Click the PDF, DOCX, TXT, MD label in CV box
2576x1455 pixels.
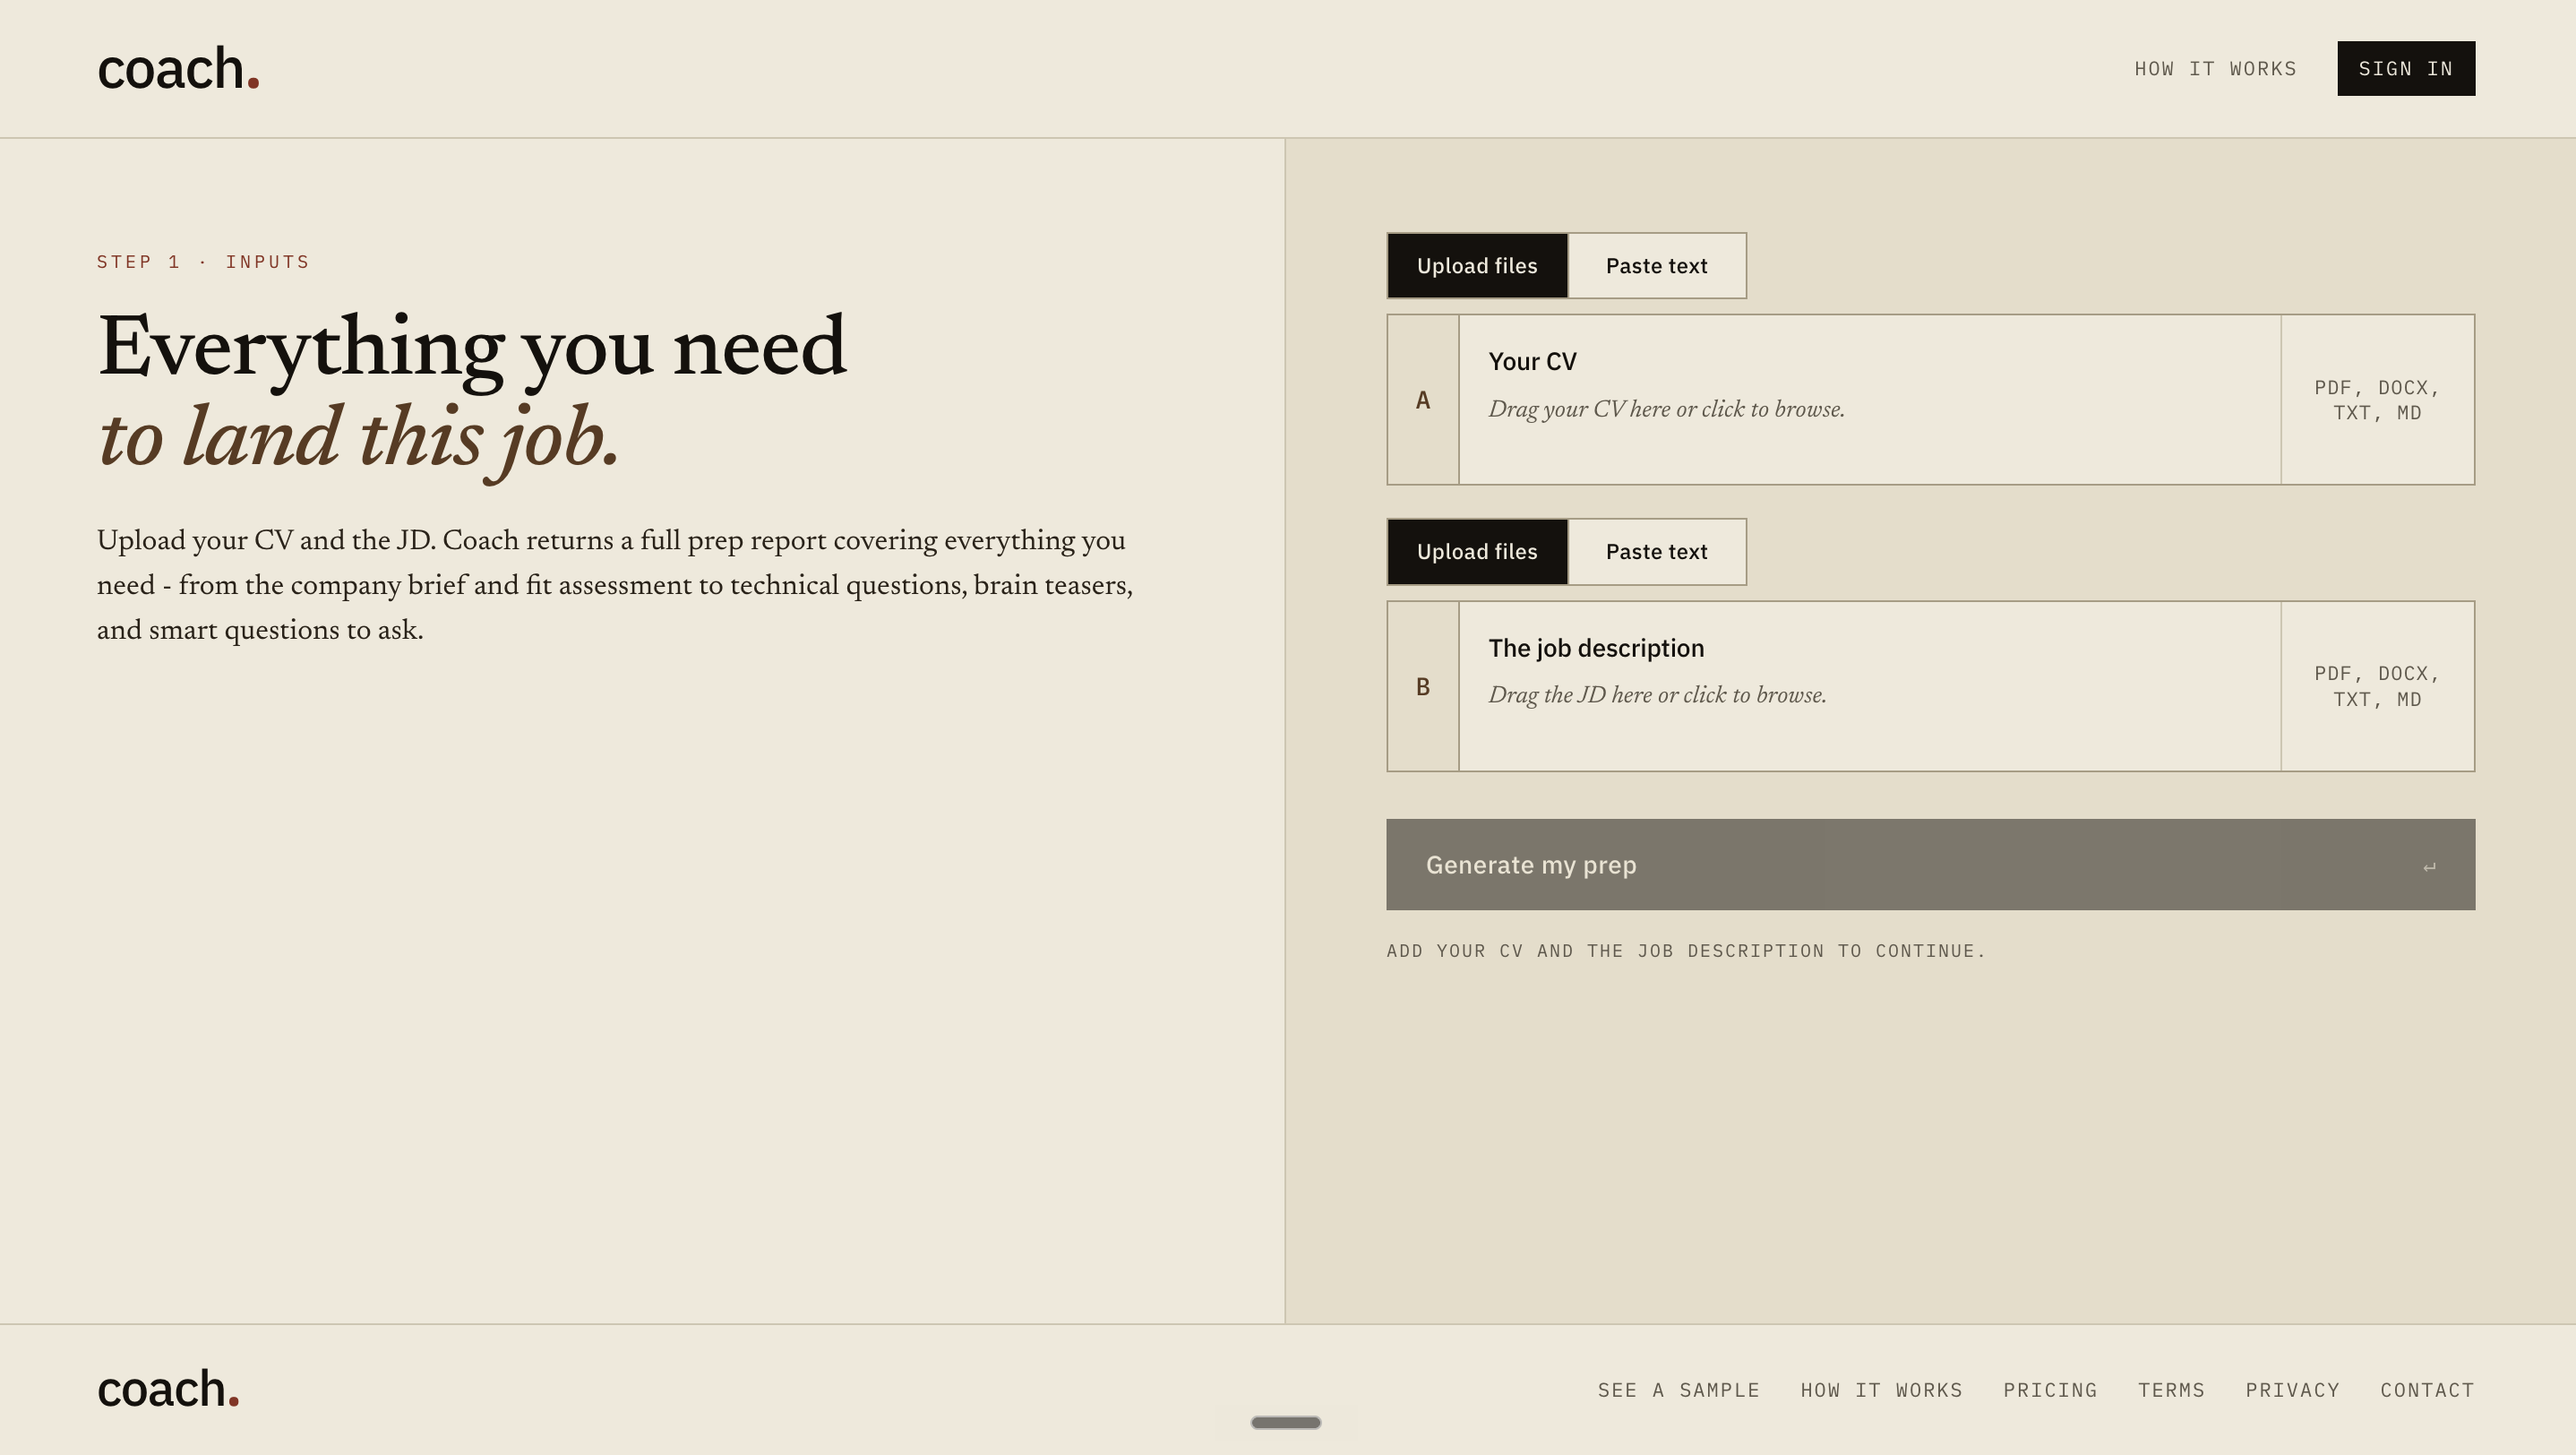[x=2377, y=400]
